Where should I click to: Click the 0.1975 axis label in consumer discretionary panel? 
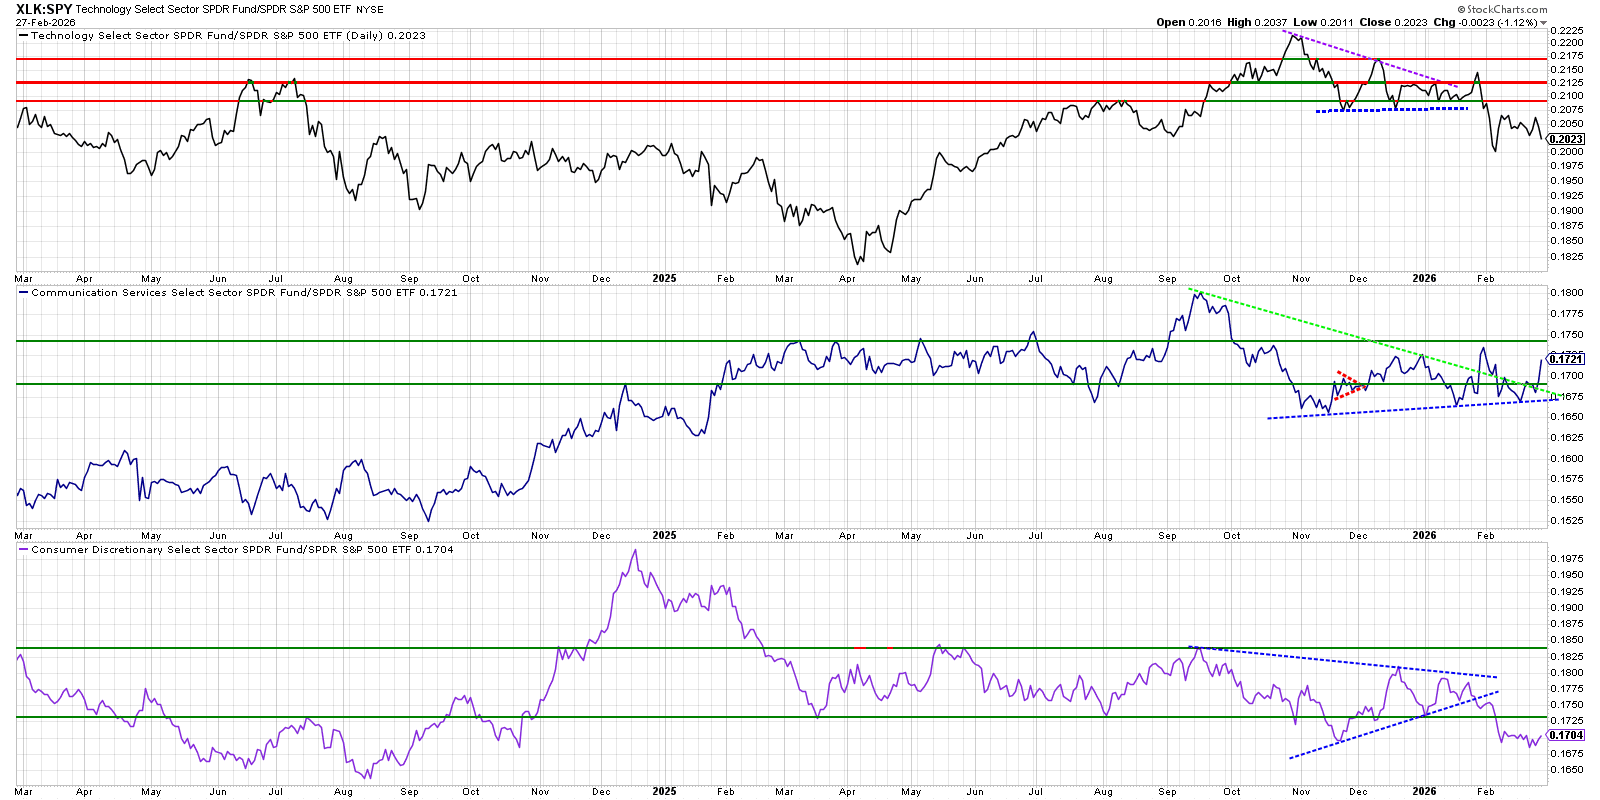point(1567,558)
